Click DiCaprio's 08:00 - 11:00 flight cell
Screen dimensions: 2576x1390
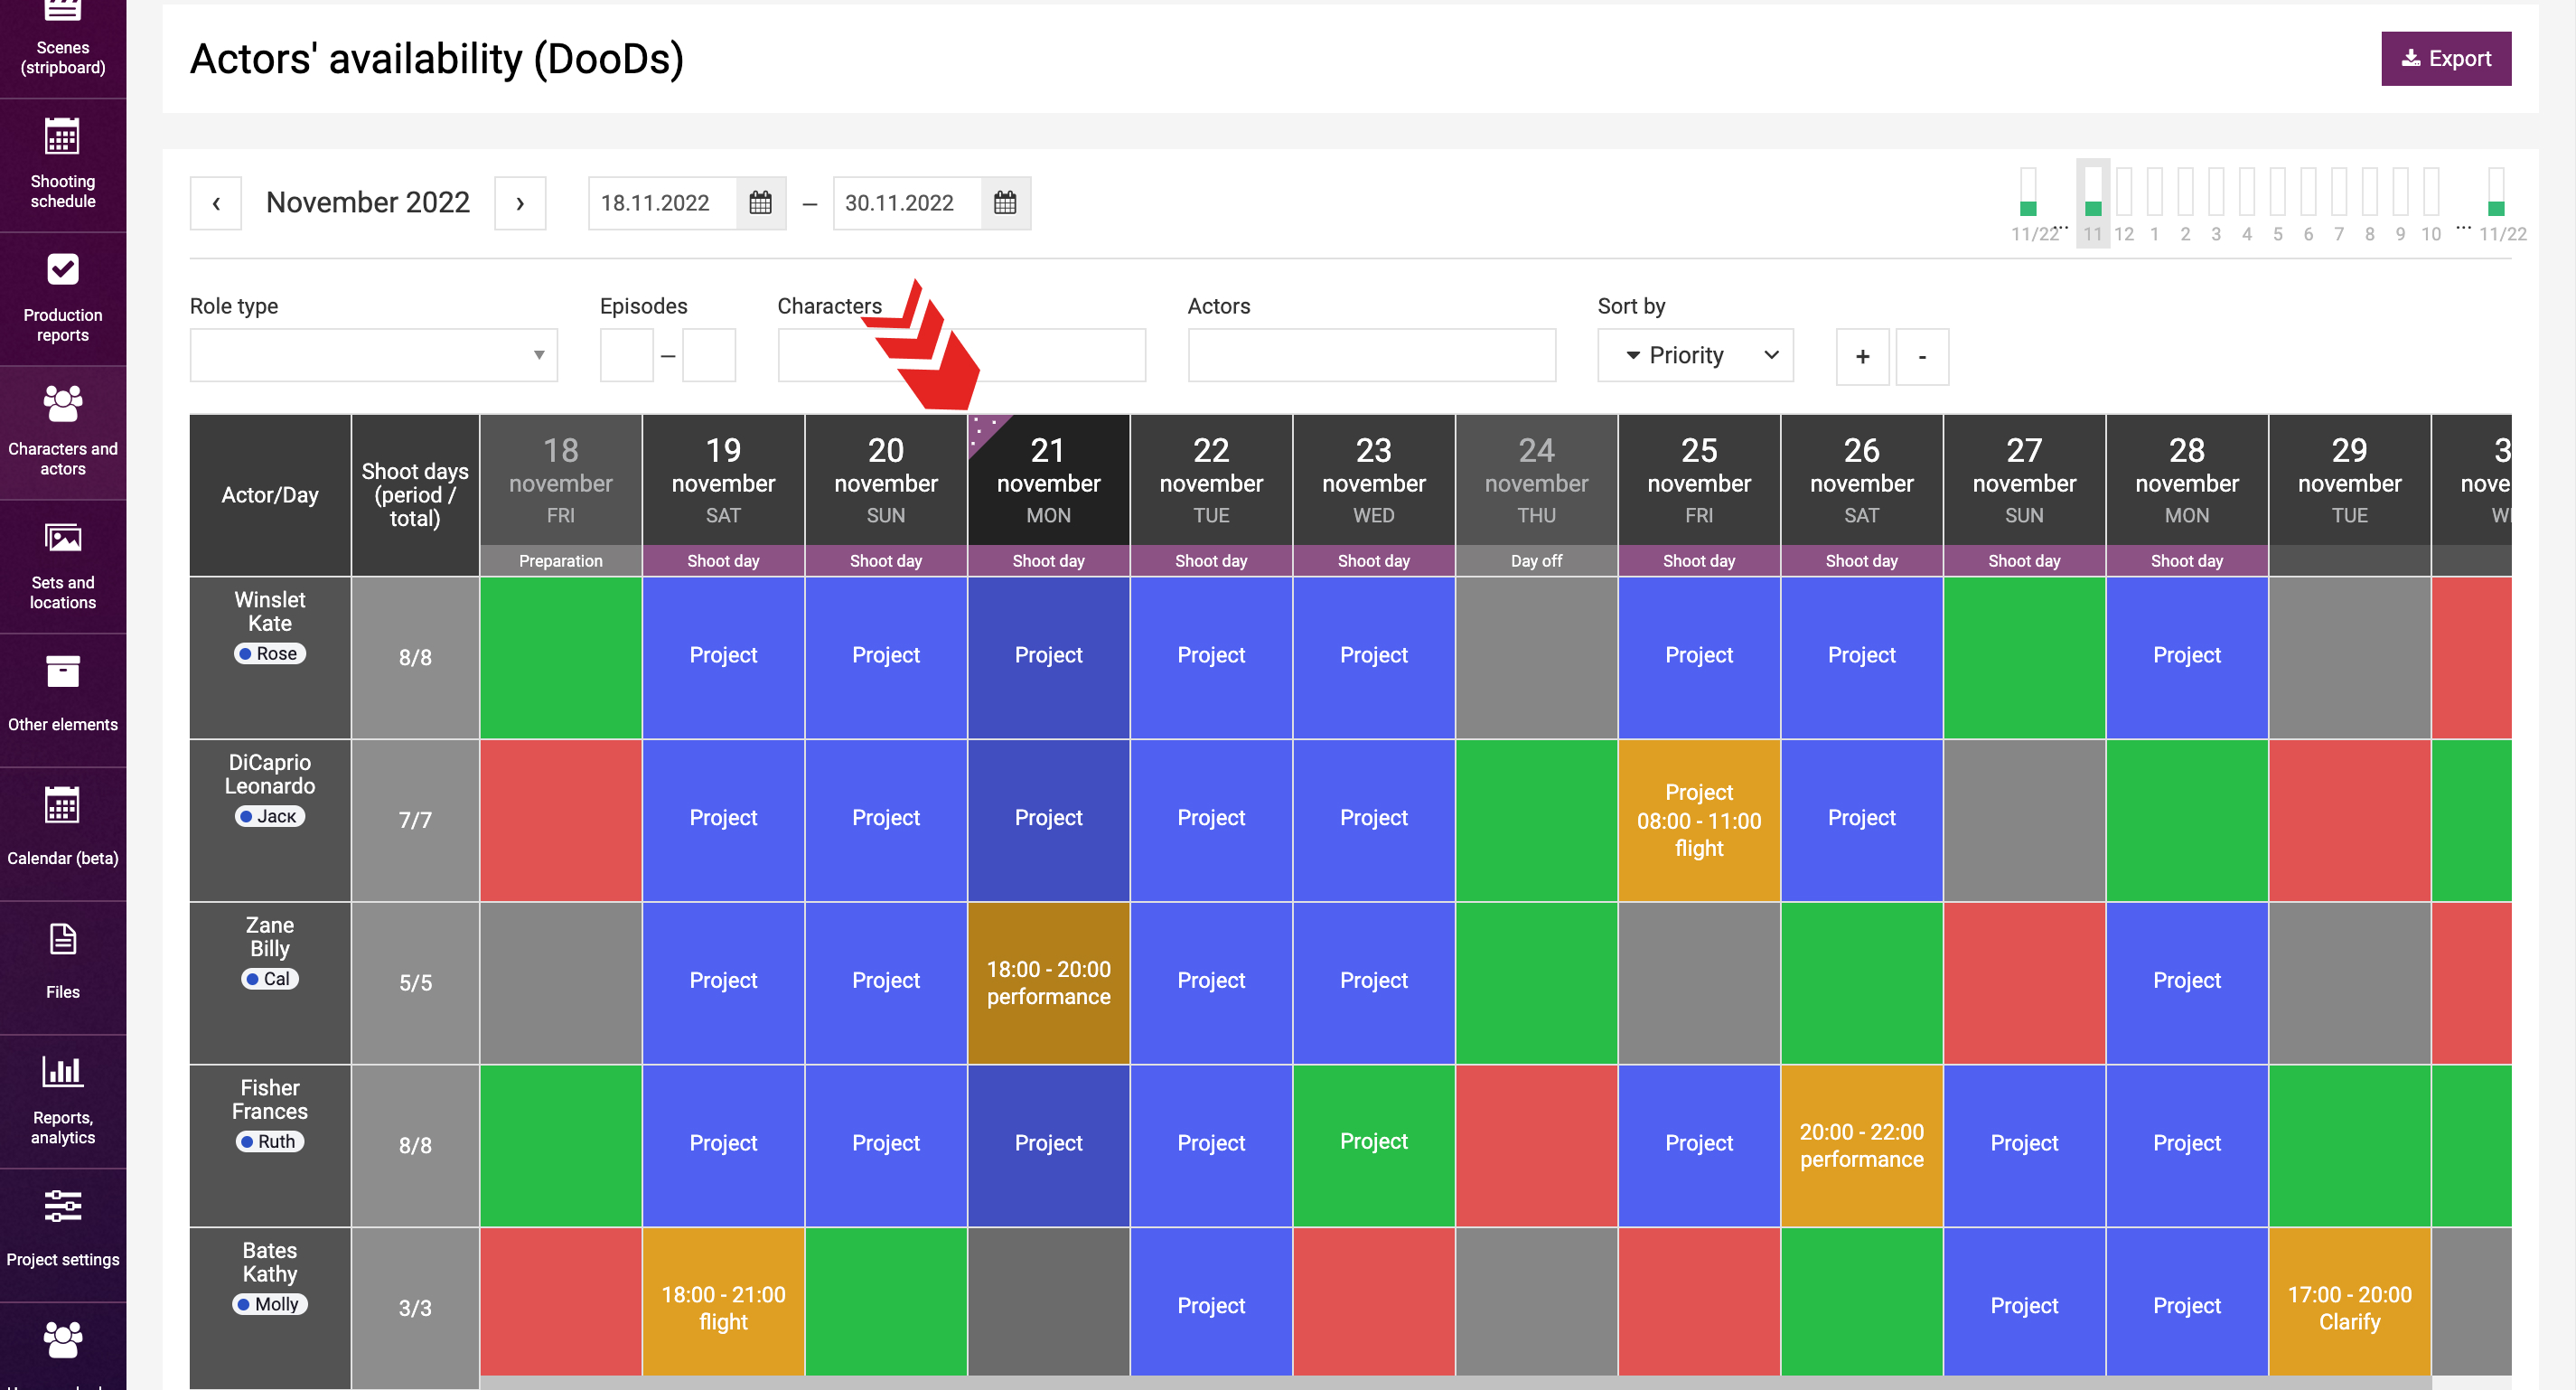coord(1699,820)
